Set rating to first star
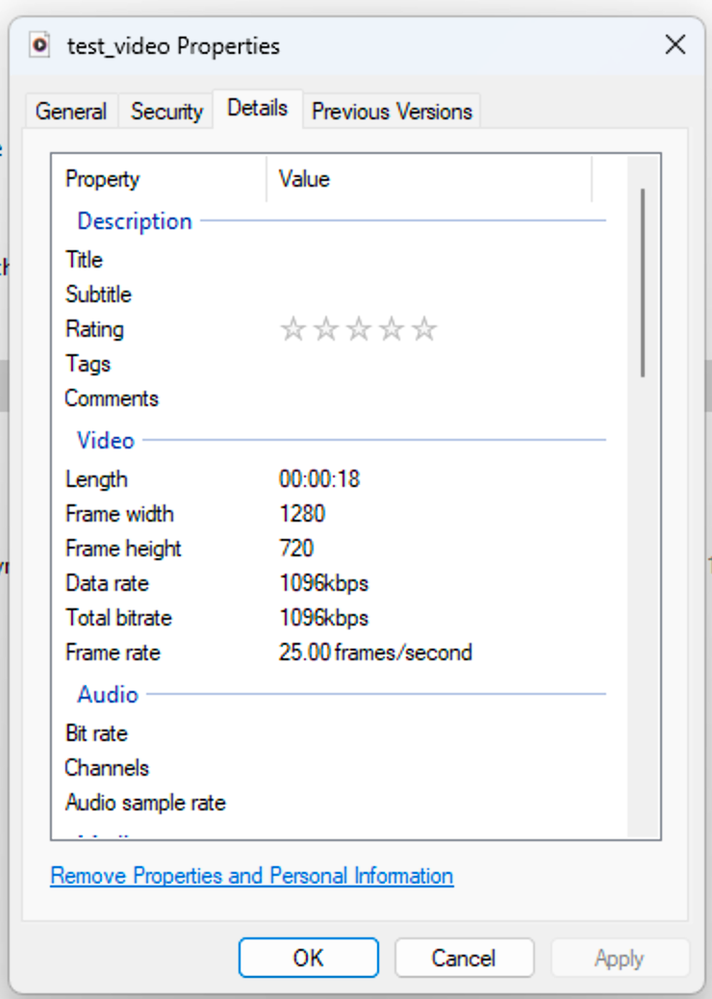Image resolution: width=712 pixels, height=999 pixels. pyautogui.click(x=292, y=329)
